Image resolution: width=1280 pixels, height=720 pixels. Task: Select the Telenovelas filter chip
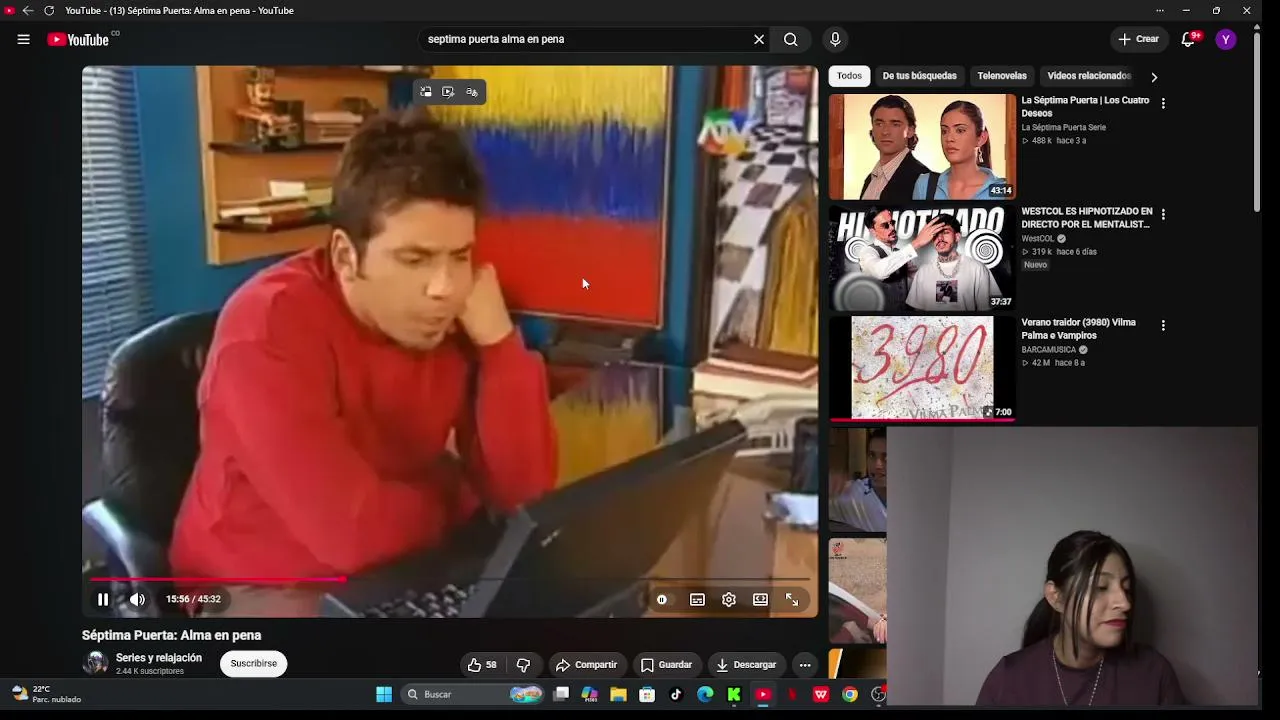coord(1002,76)
